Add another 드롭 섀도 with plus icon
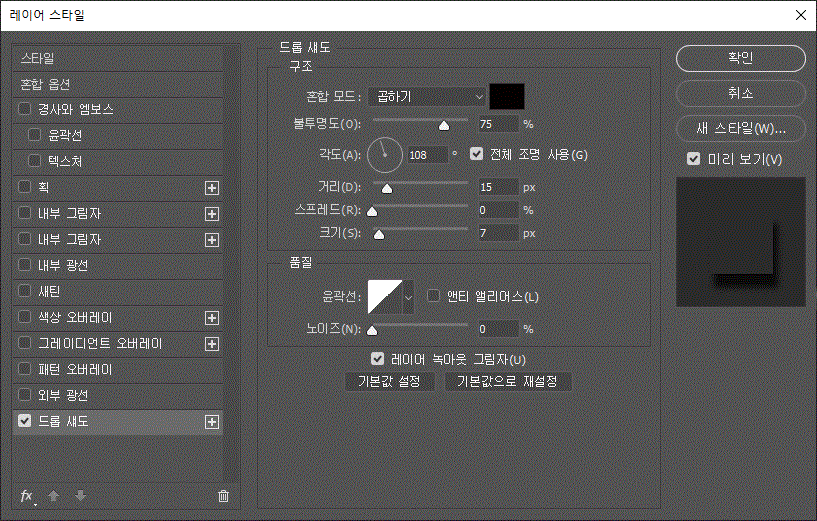 click(212, 422)
